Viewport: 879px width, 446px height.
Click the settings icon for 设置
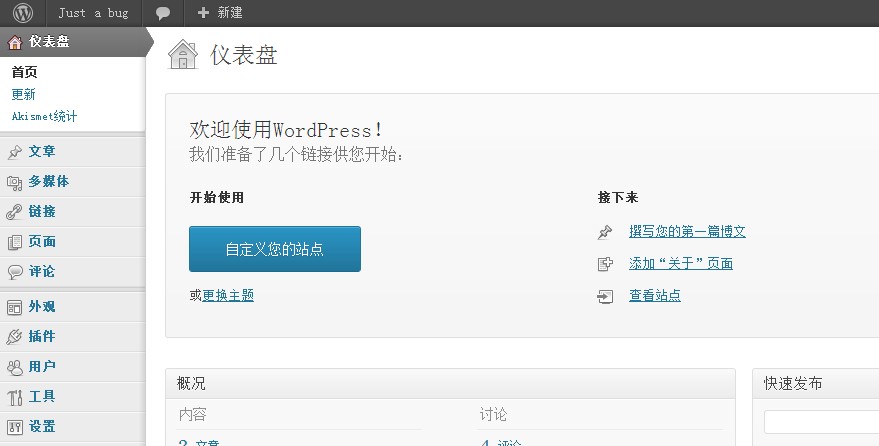click(15, 427)
